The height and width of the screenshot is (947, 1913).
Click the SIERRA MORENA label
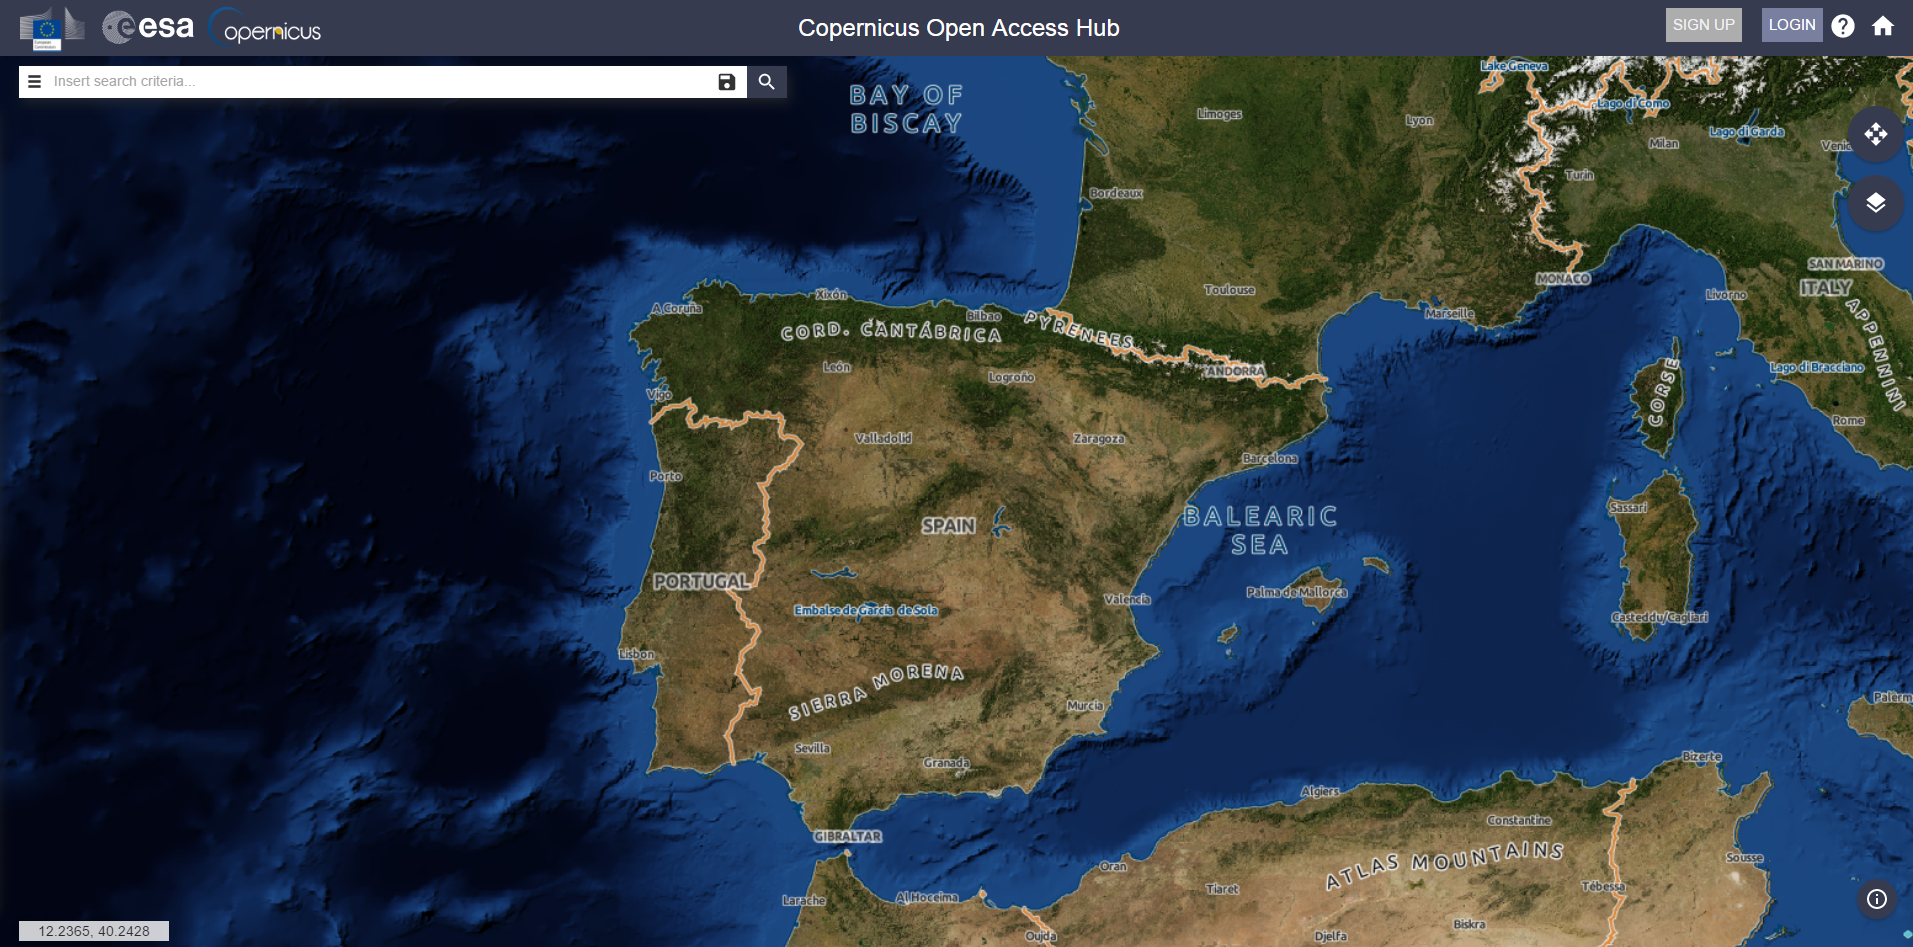point(876,691)
